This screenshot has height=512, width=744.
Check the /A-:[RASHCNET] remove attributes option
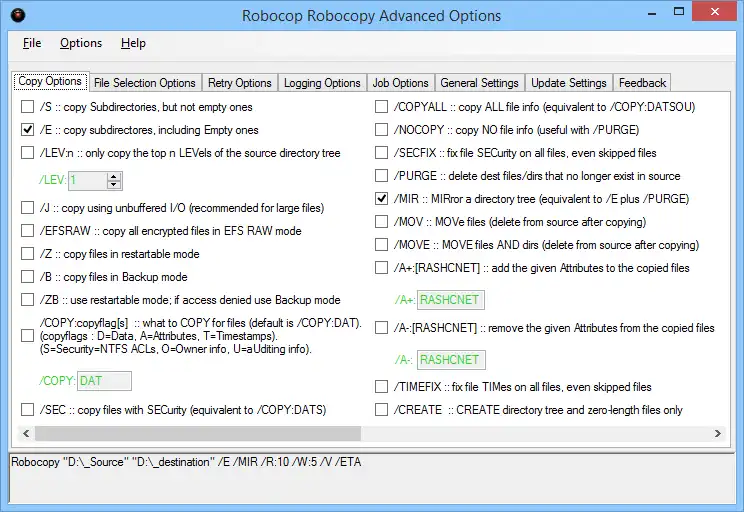[381, 328]
